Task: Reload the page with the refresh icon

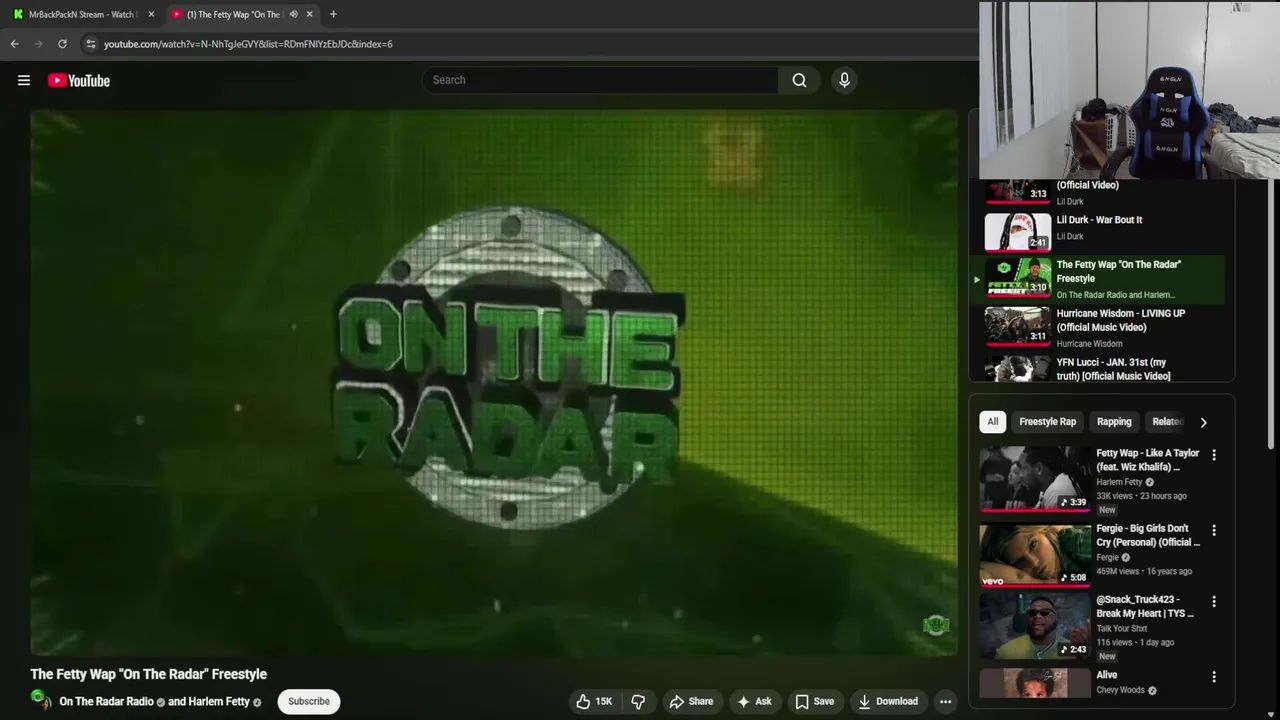Action: [62, 44]
